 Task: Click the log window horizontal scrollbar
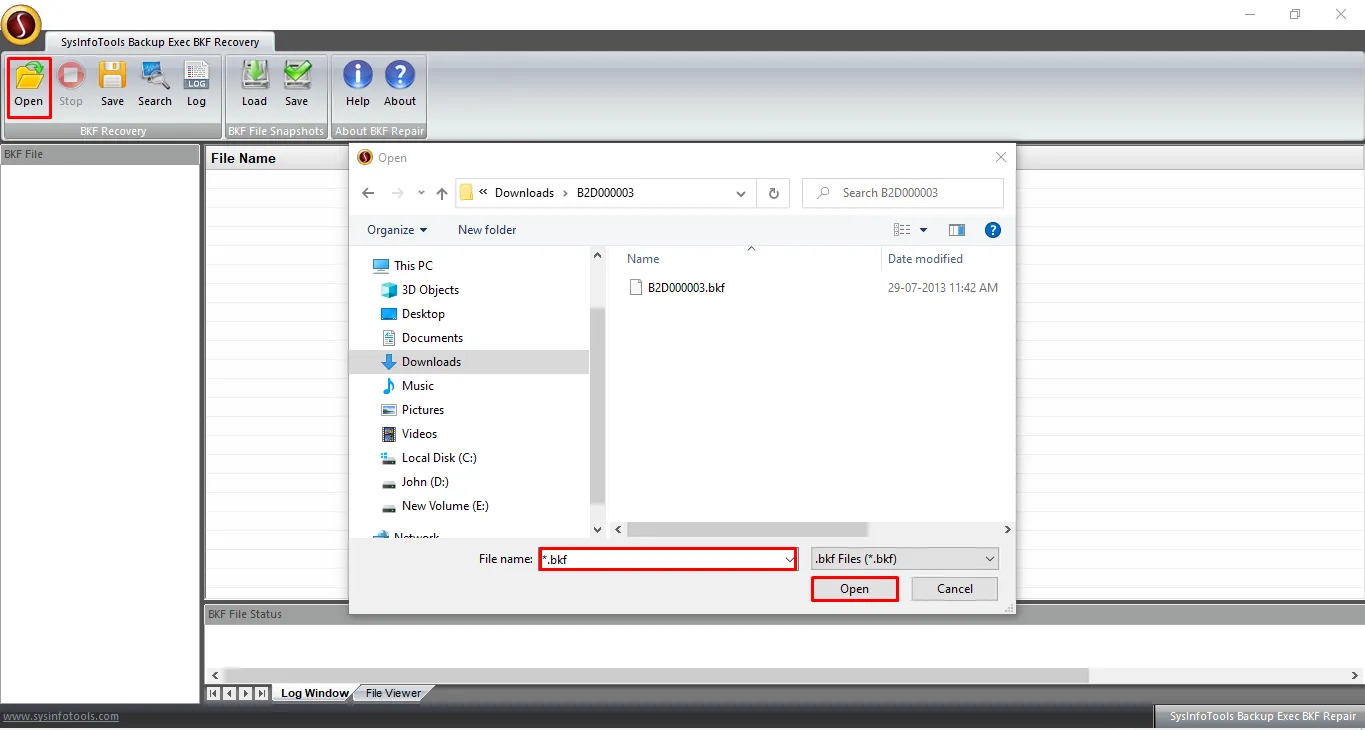[657, 676]
